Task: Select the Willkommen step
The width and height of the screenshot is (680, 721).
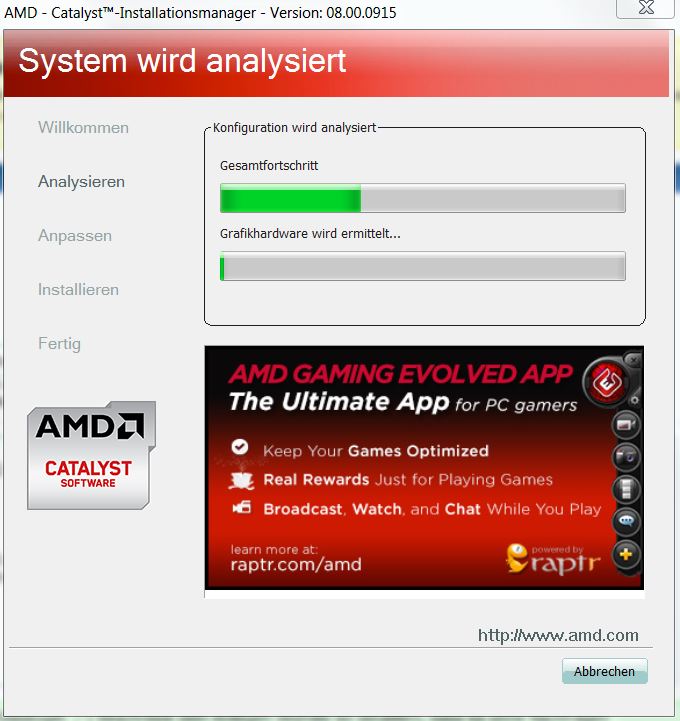Action: click(83, 127)
